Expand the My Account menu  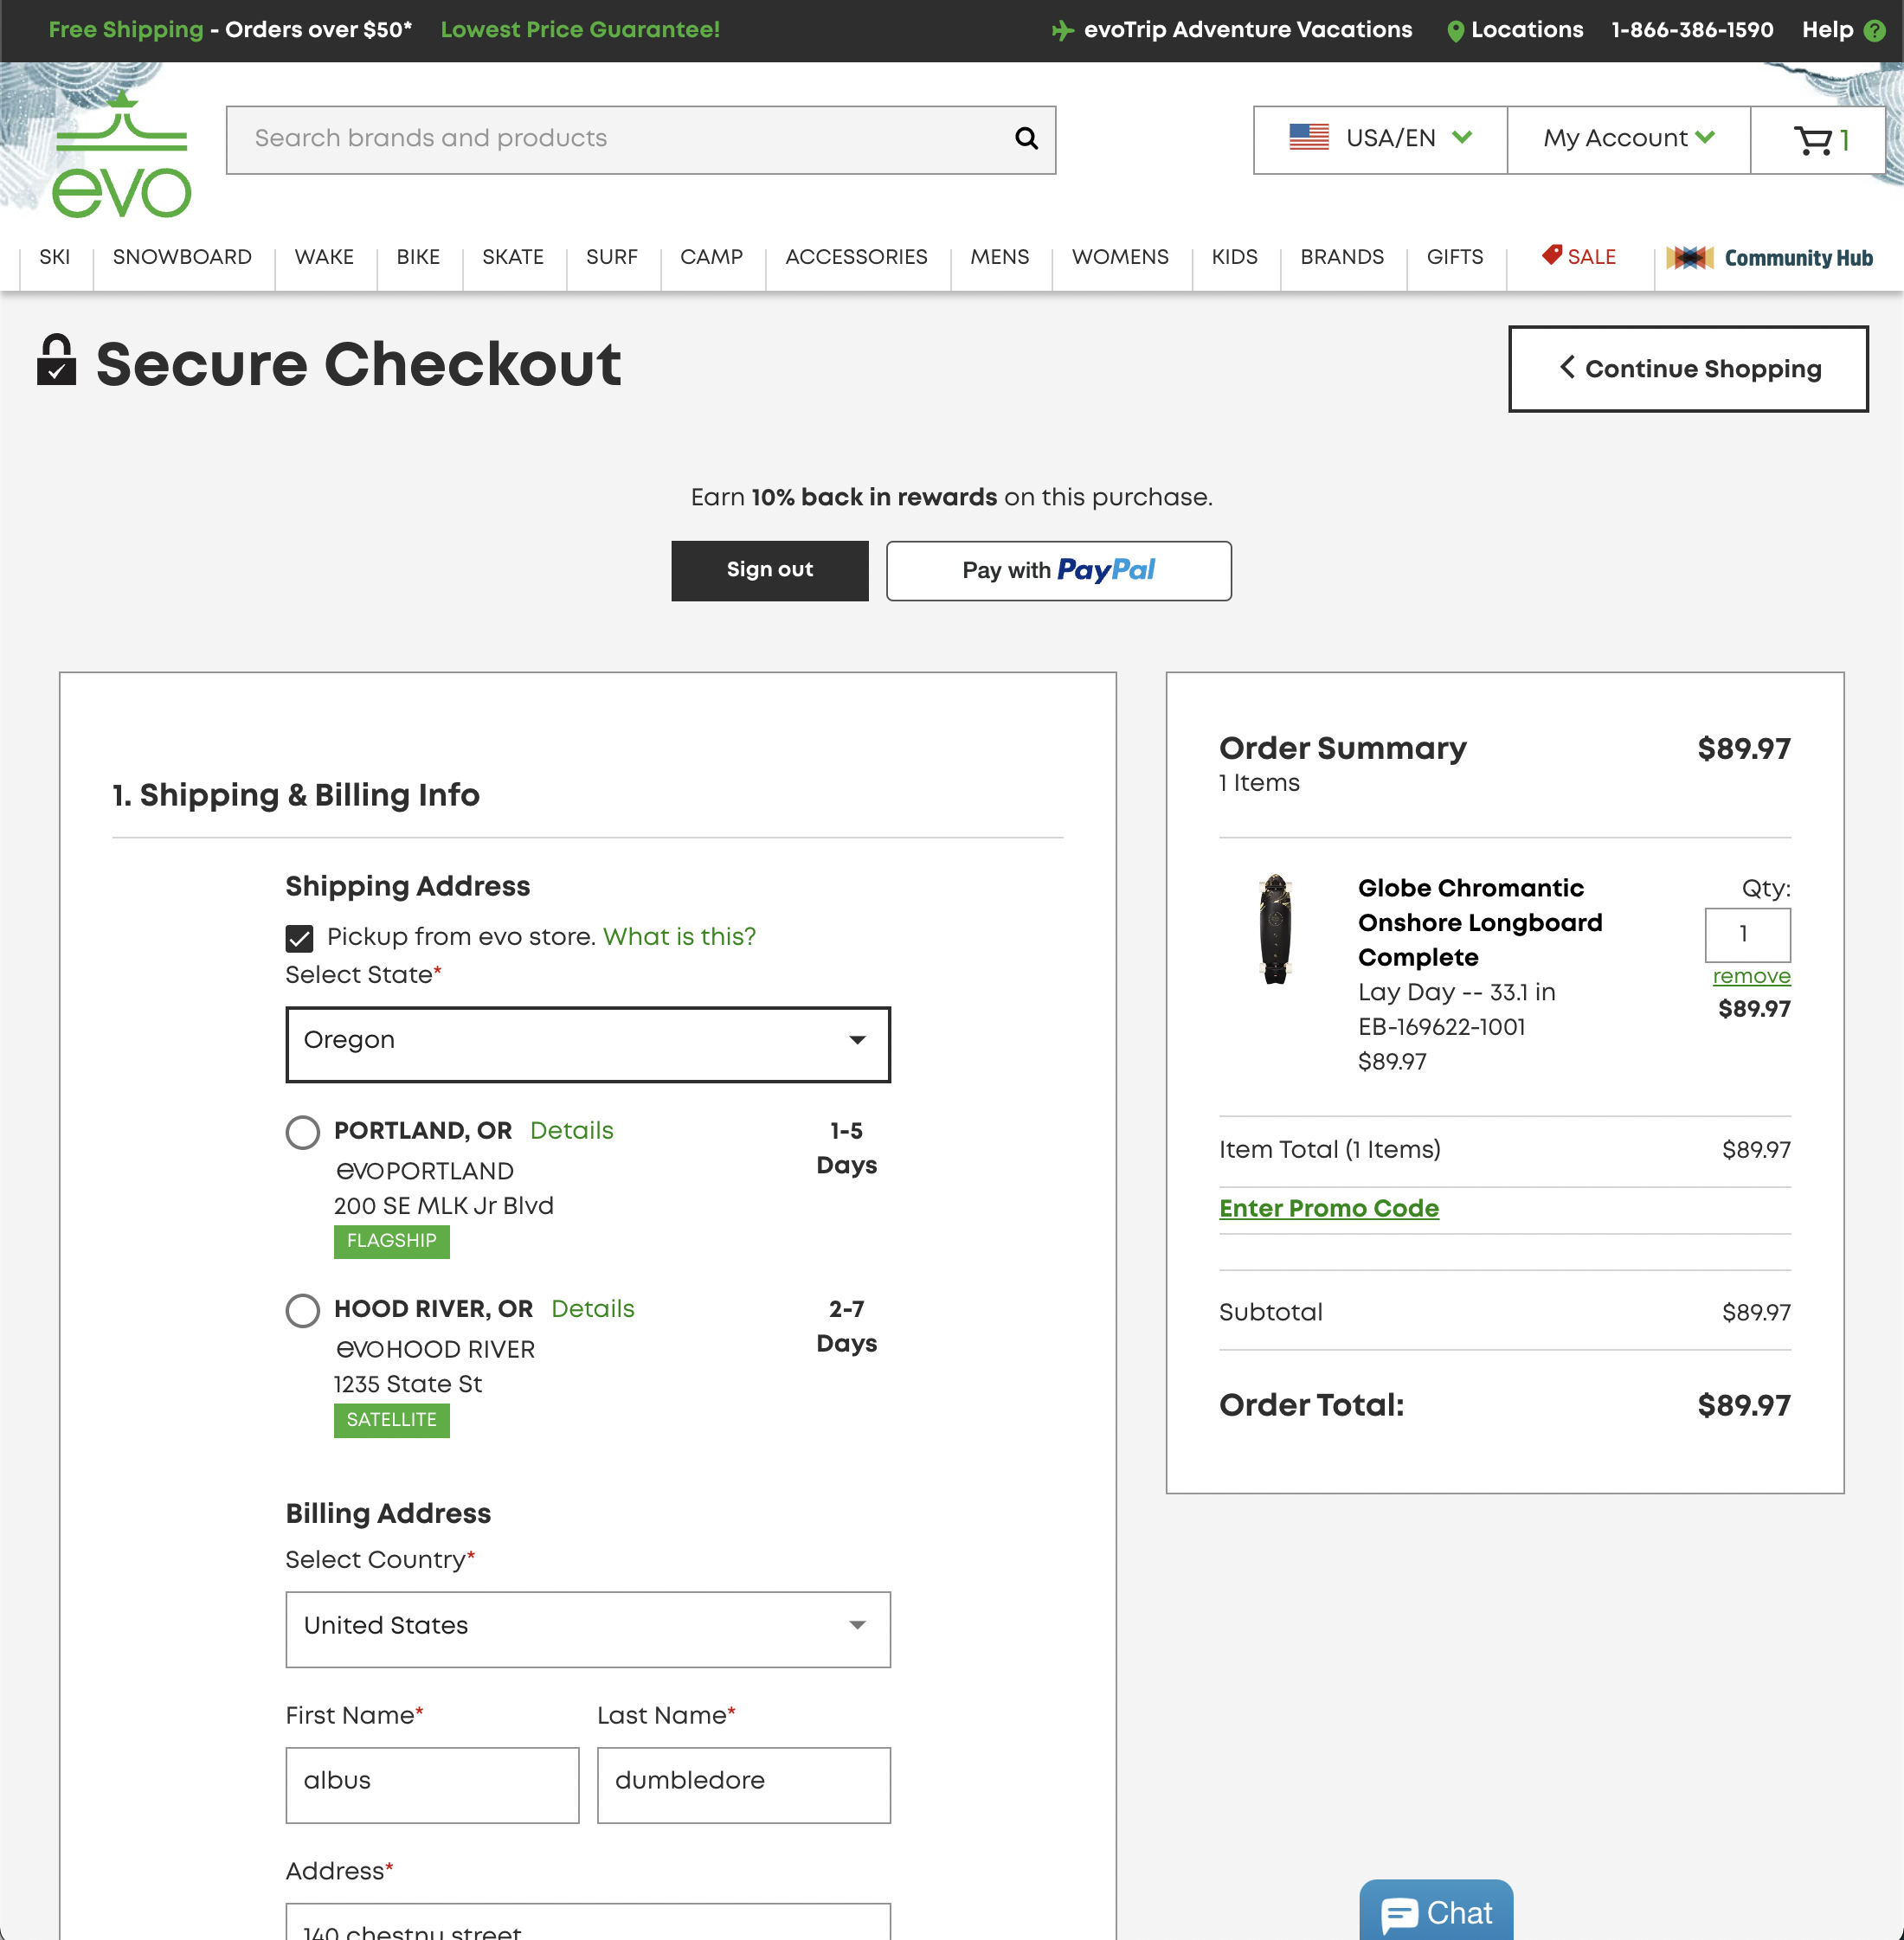(x=1627, y=139)
